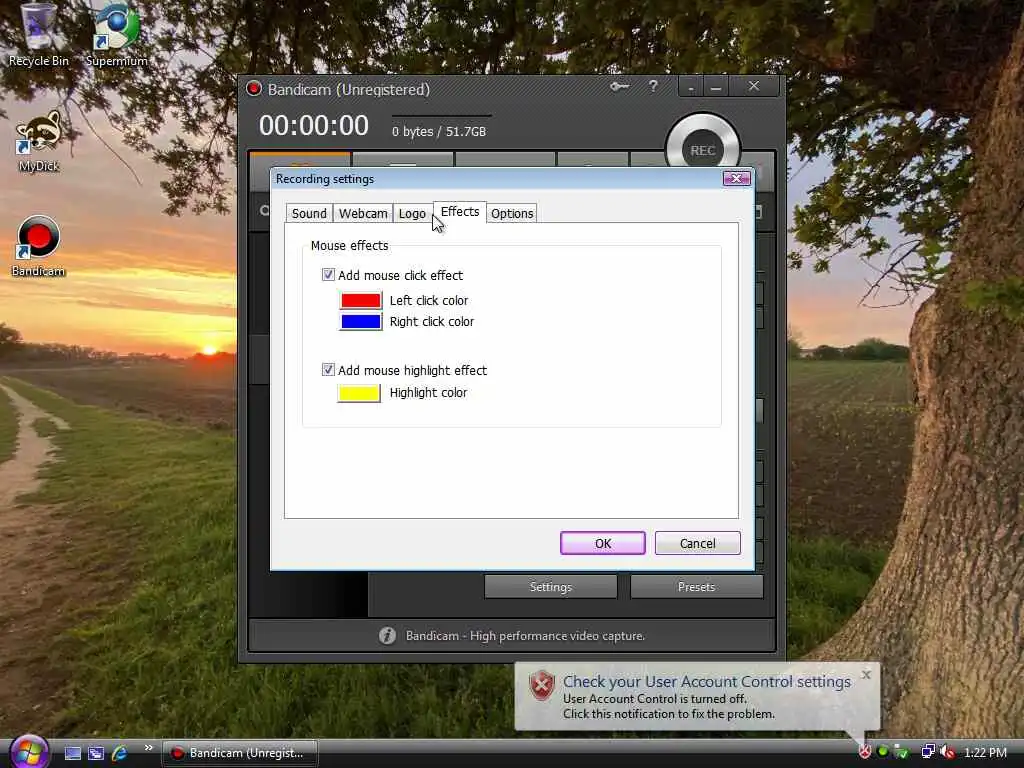Pick the blue Right click color swatch
This screenshot has width=1024, height=768.
(360, 321)
